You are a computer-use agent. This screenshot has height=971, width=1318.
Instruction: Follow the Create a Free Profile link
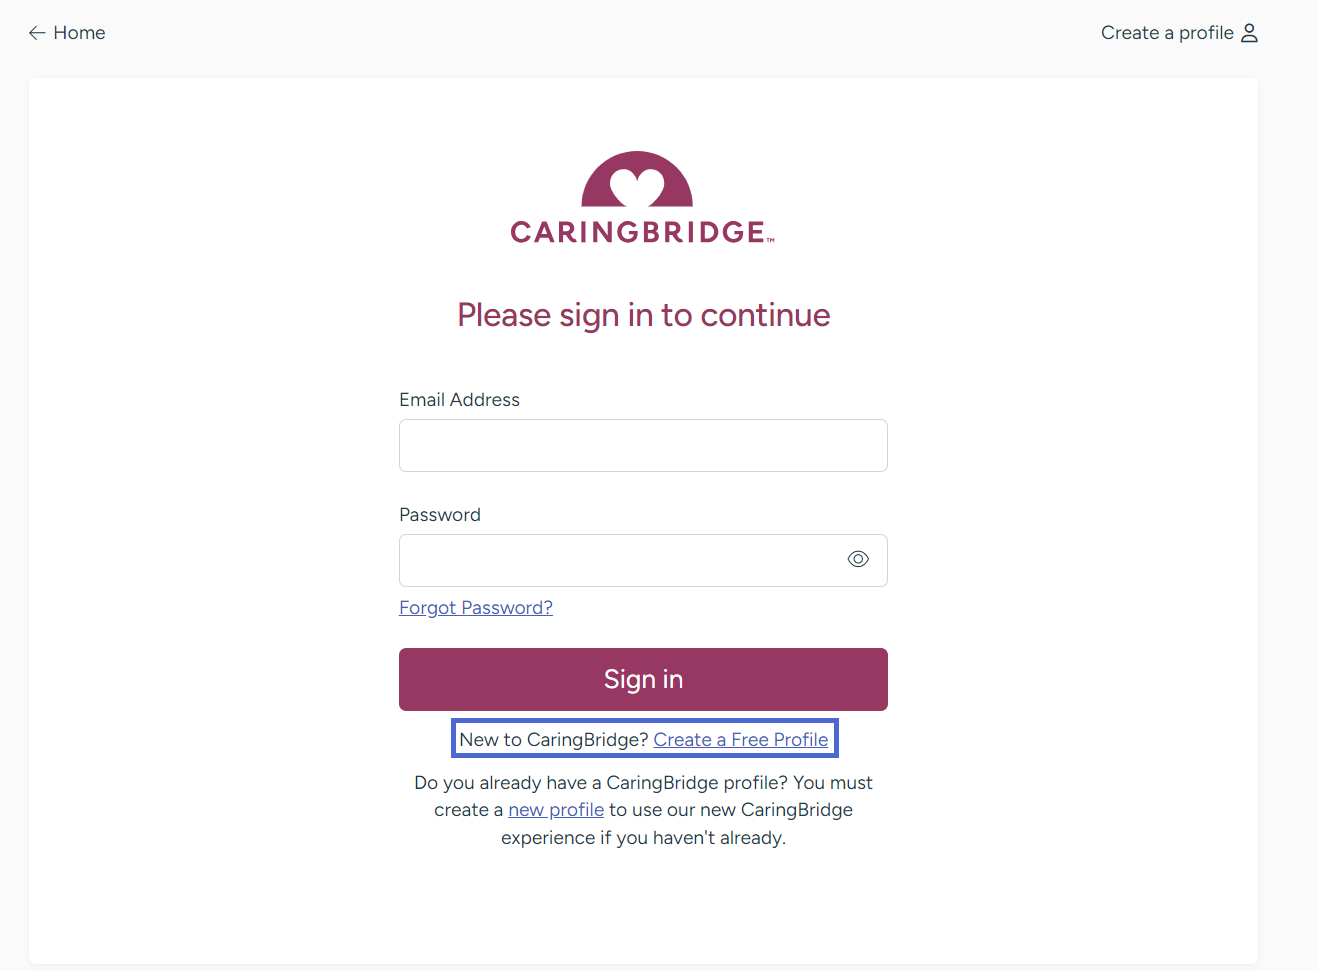741,739
